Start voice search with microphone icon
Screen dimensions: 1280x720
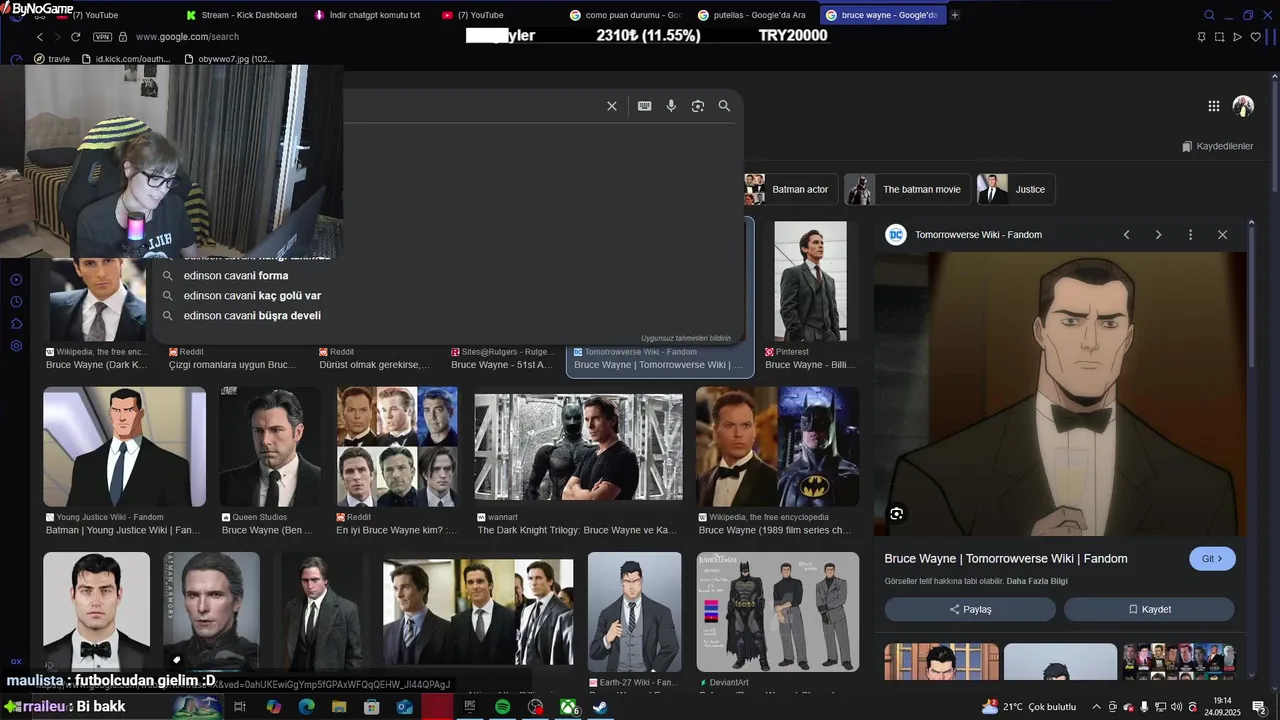tap(671, 106)
